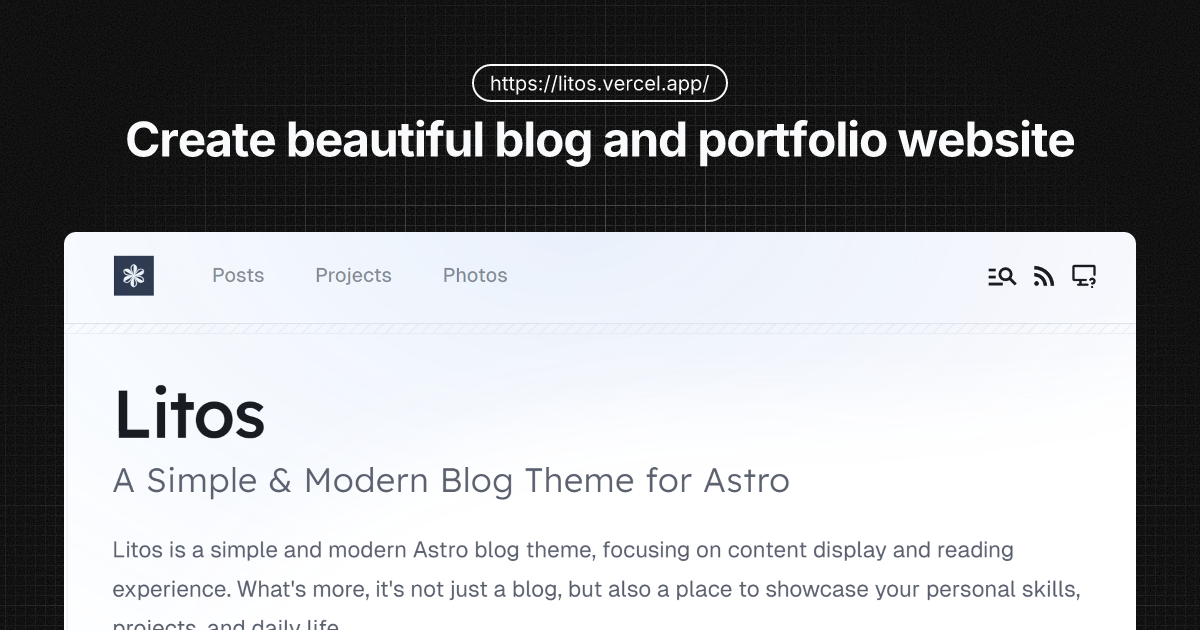Click the "Create beautiful blog" headline
The height and width of the screenshot is (630, 1200).
click(358, 140)
